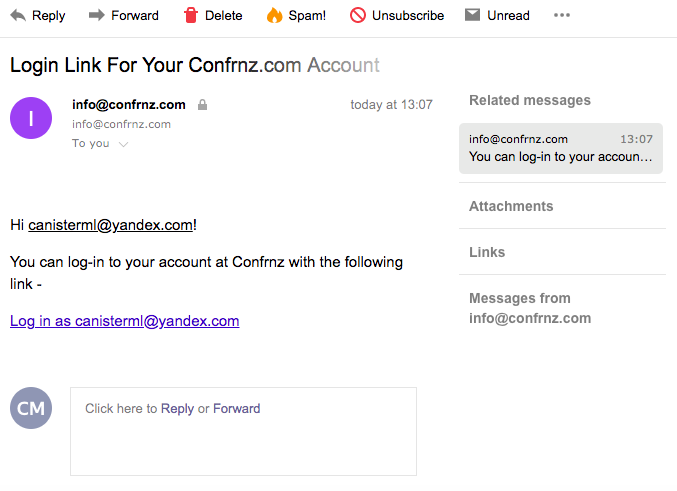Click the Reply arrow icon
Viewport: 677px width, 491px height.
18,16
